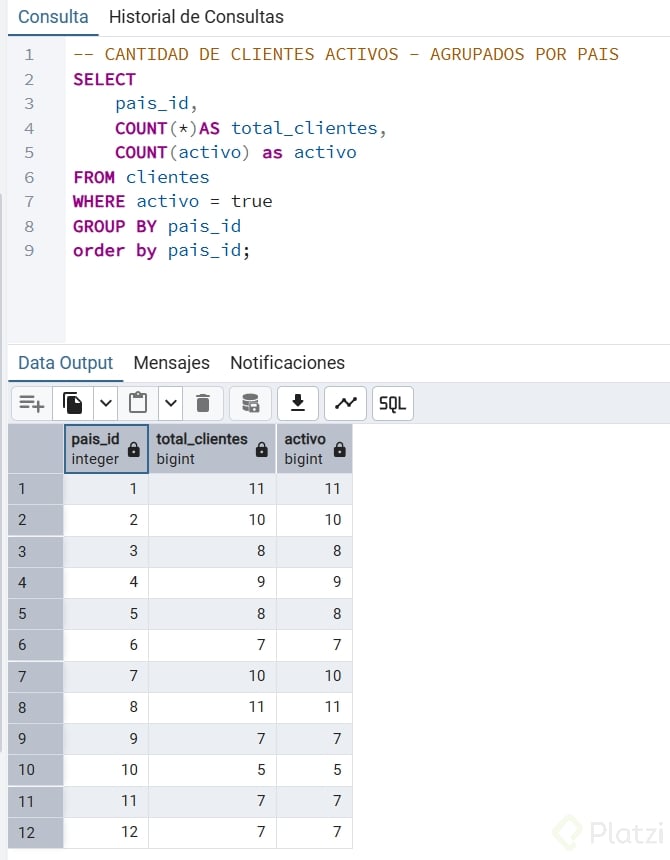Click 'order by pais_id;' on line 9
The height and width of the screenshot is (860, 670).
(x=162, y=251)
